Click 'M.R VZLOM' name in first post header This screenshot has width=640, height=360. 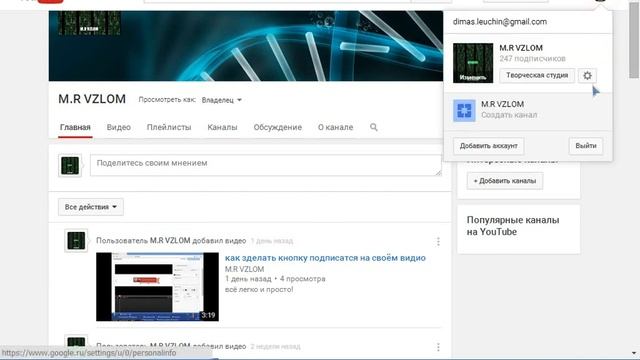click(x=170, y=240)
